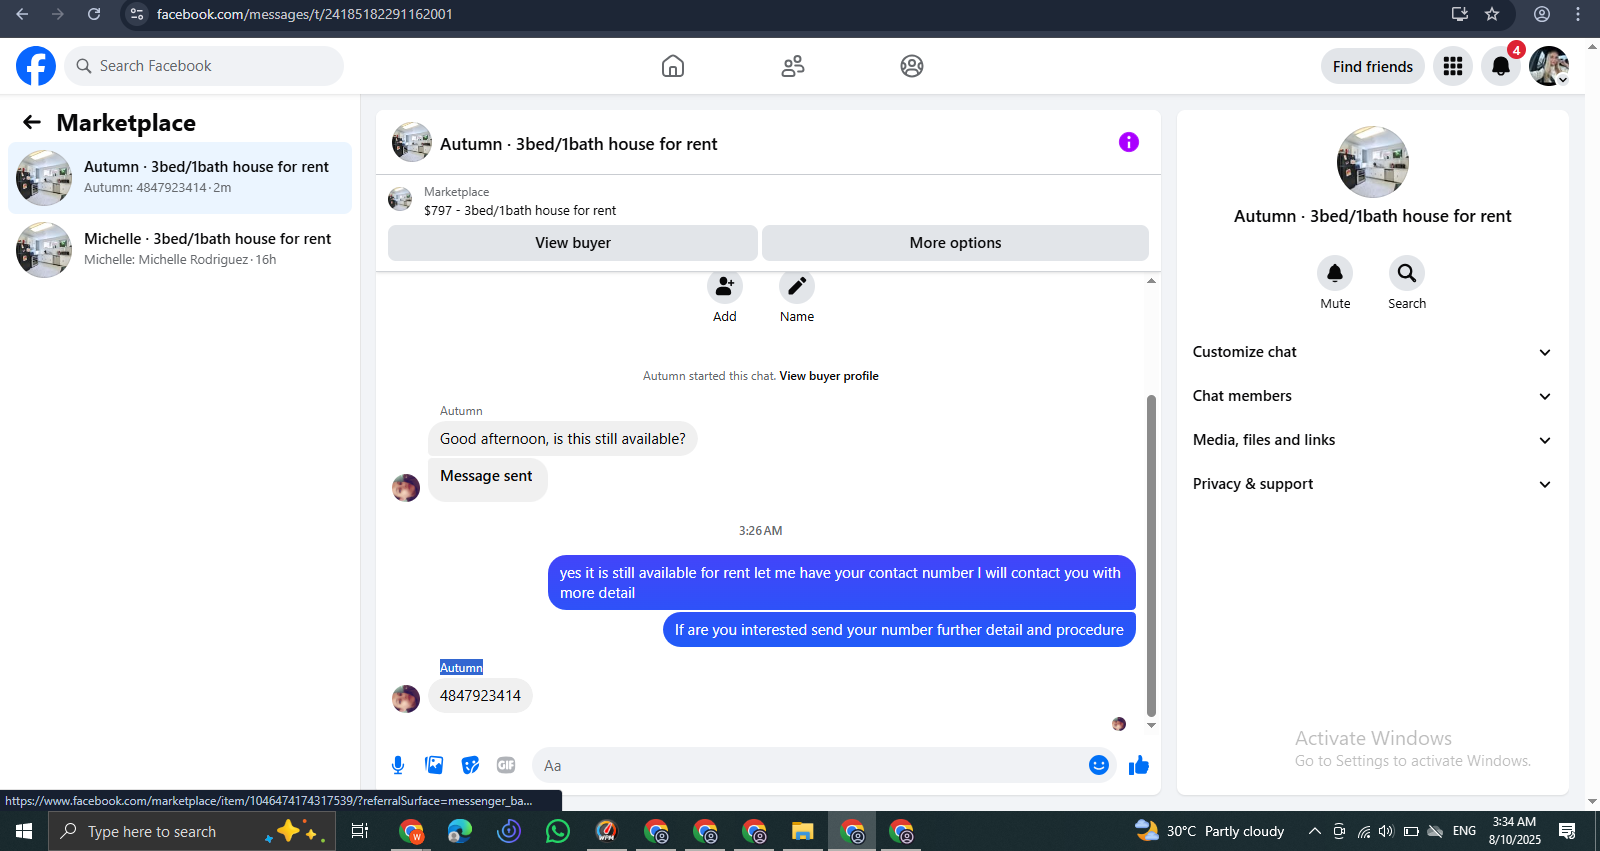Search in conversation using the magnifier icon
Viewport: 1600px width, 851px height.
coord(1407,273)
